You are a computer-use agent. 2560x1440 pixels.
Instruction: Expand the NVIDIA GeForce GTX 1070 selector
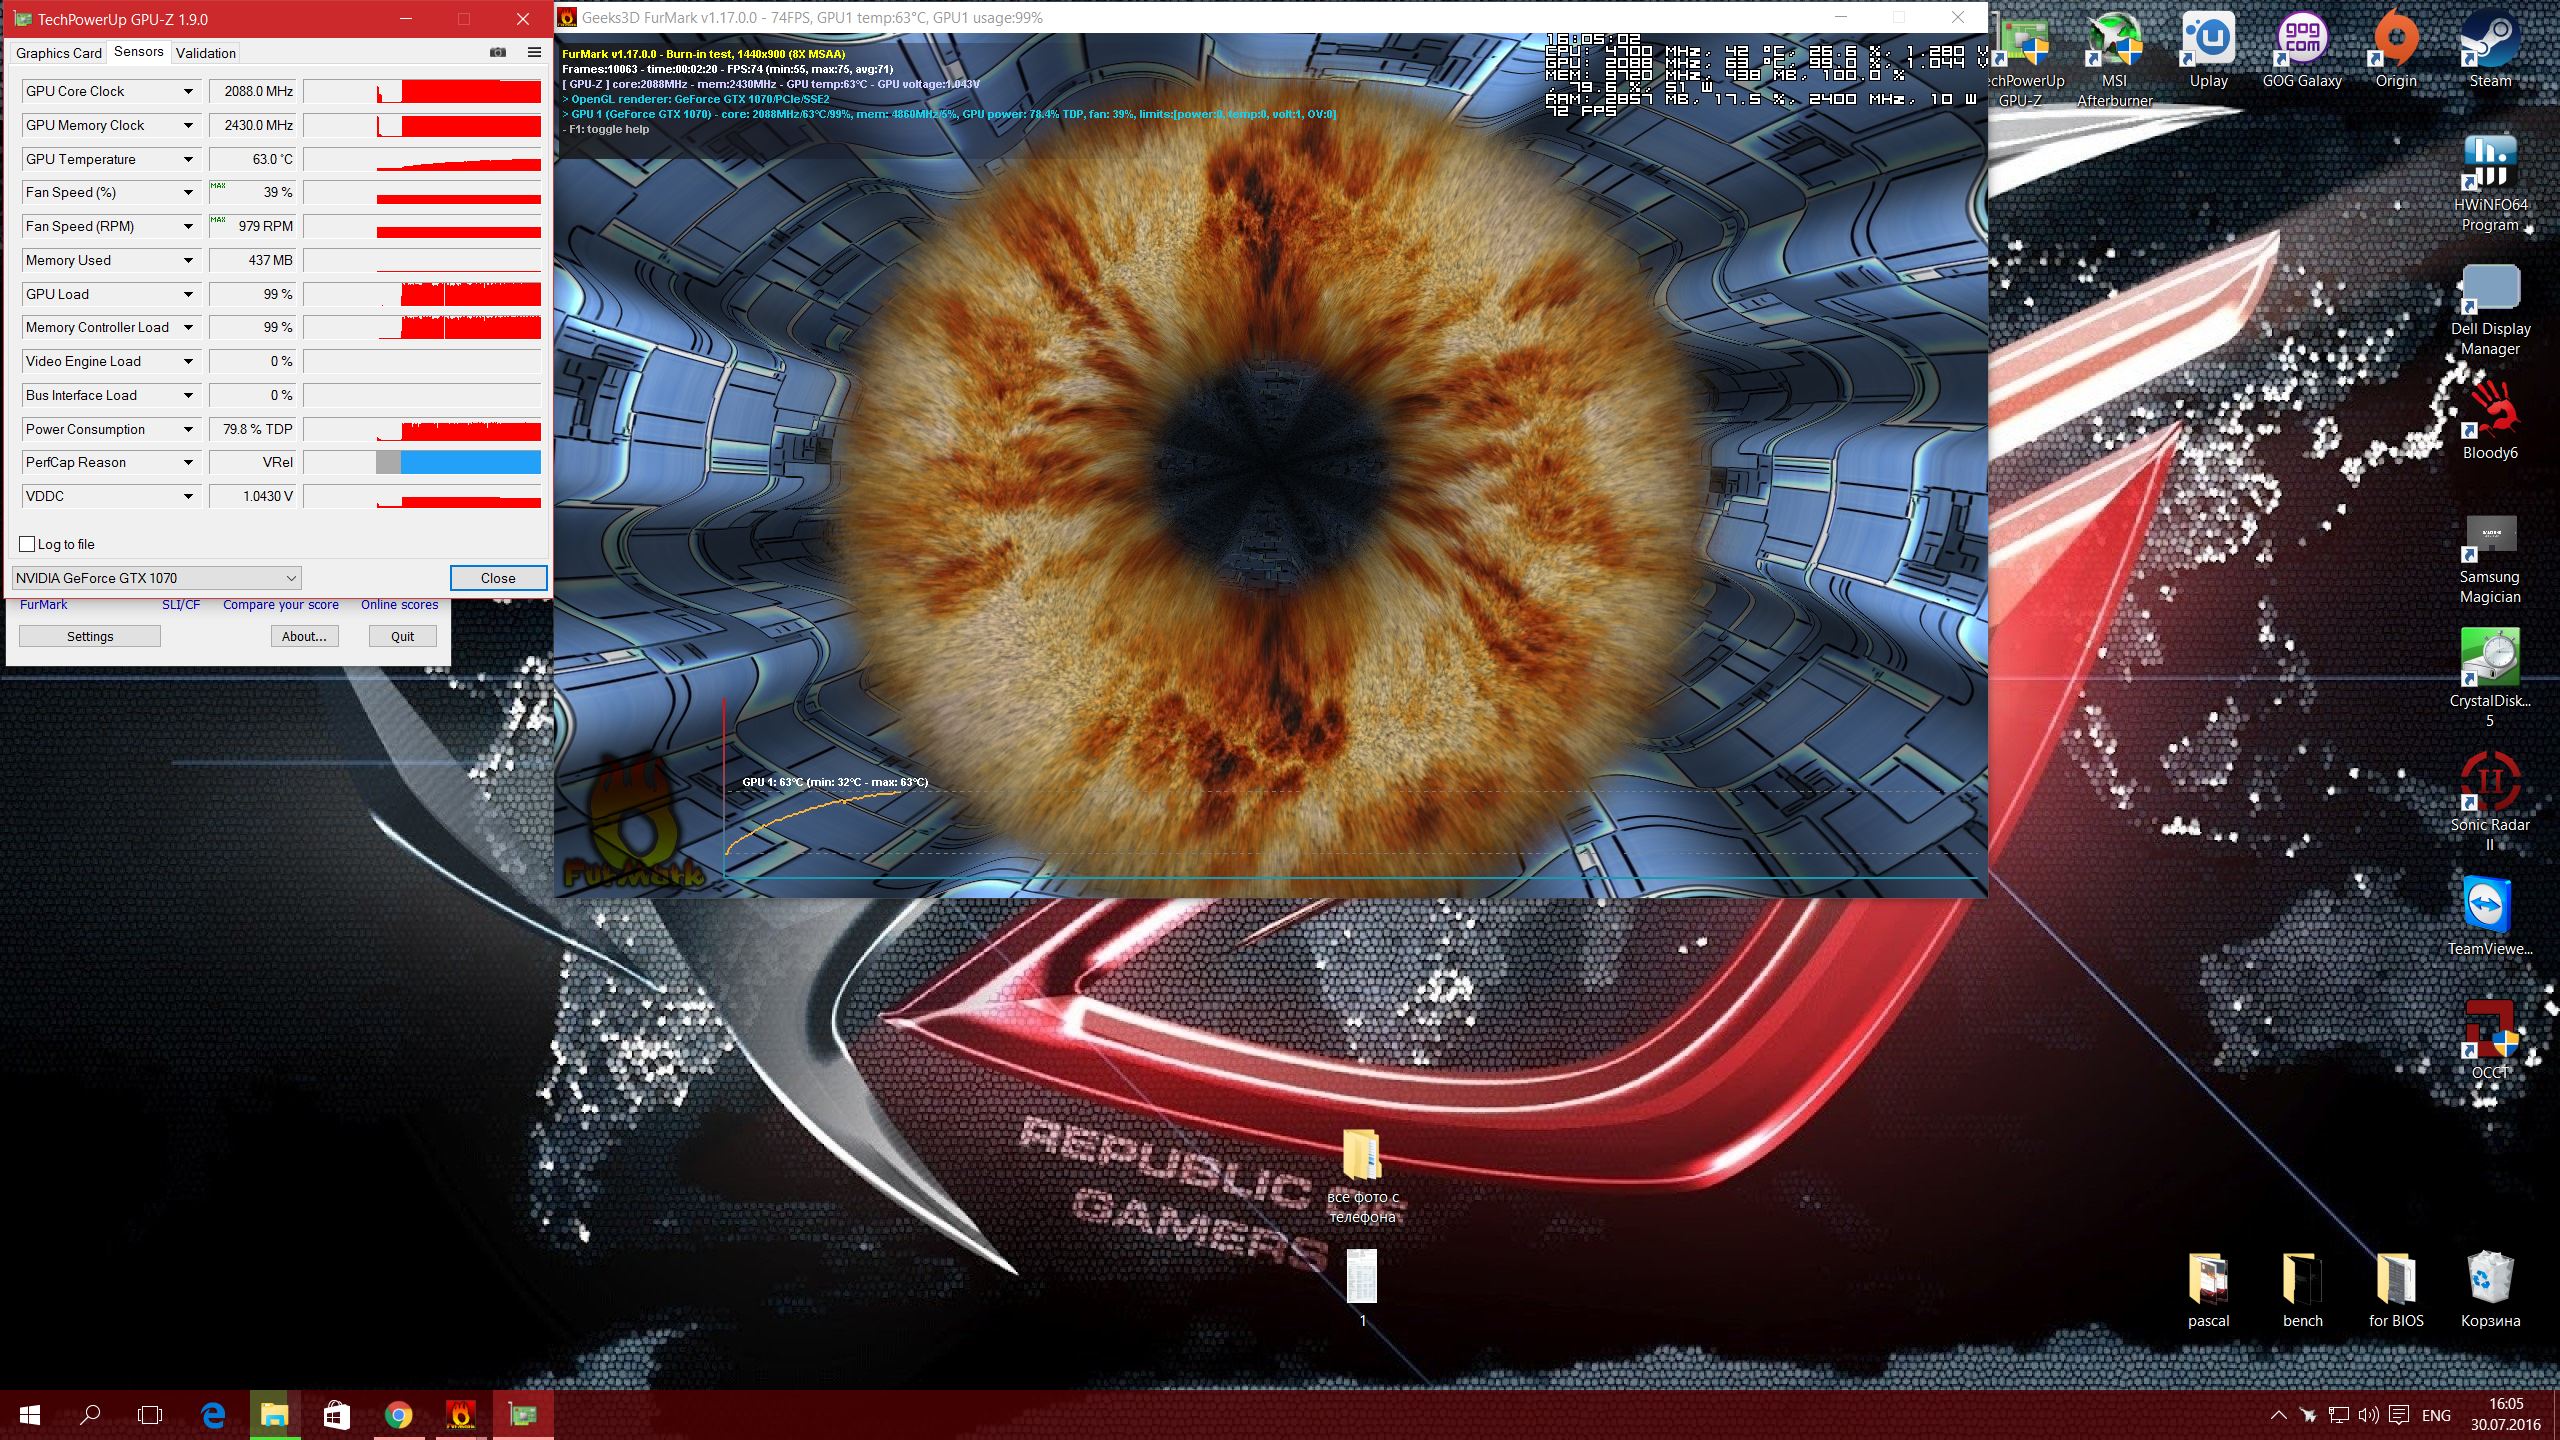coord(290,578)
